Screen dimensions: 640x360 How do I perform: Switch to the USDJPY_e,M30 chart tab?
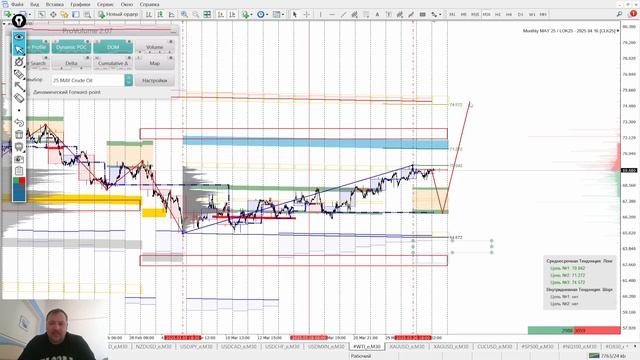pyautogui.click(x=196, y=347)
